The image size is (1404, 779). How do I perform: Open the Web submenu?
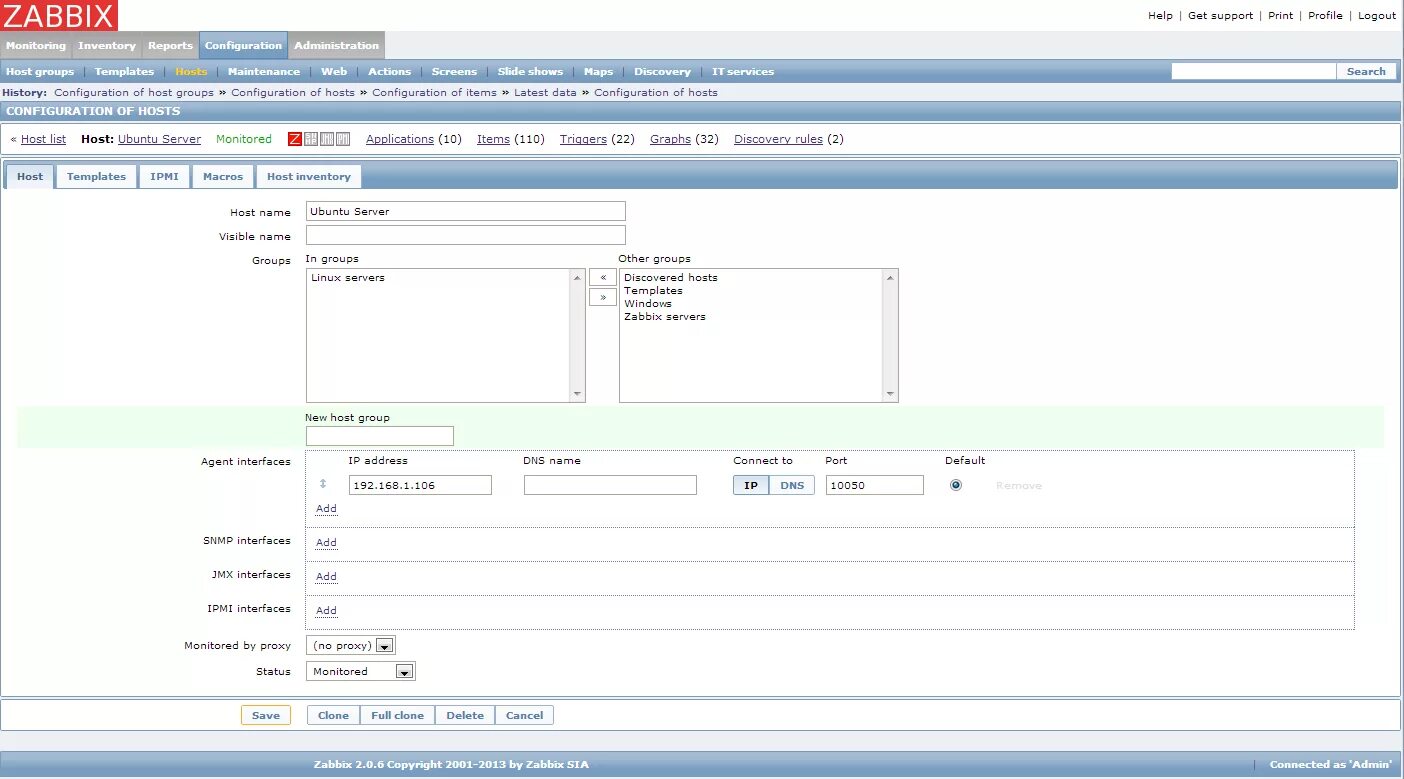tap(334, 72)
